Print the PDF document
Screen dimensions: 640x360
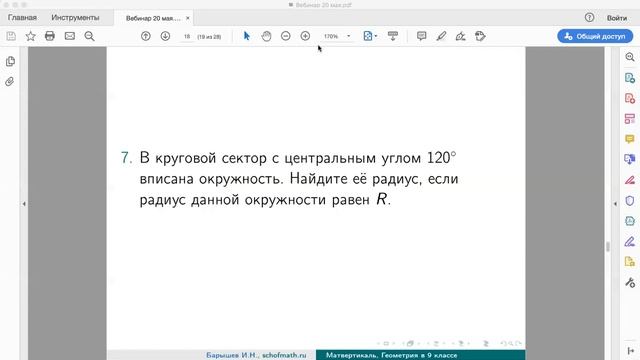(x=50, y=36)
